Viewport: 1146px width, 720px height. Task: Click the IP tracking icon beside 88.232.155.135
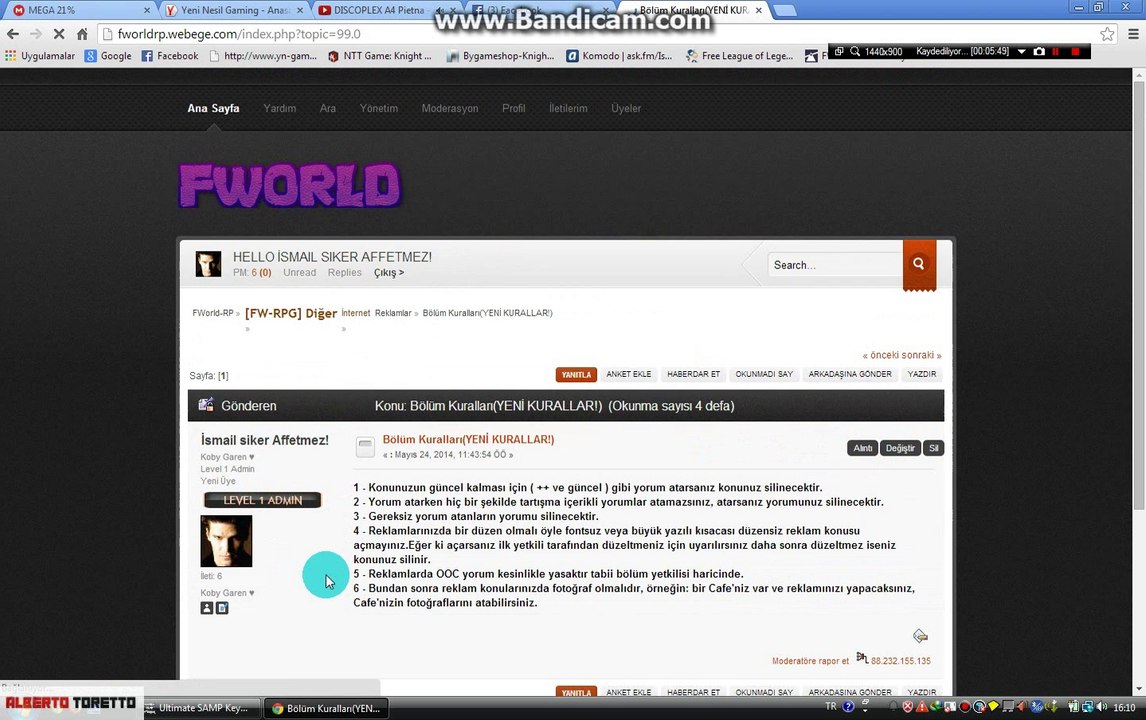coord(862,658)
